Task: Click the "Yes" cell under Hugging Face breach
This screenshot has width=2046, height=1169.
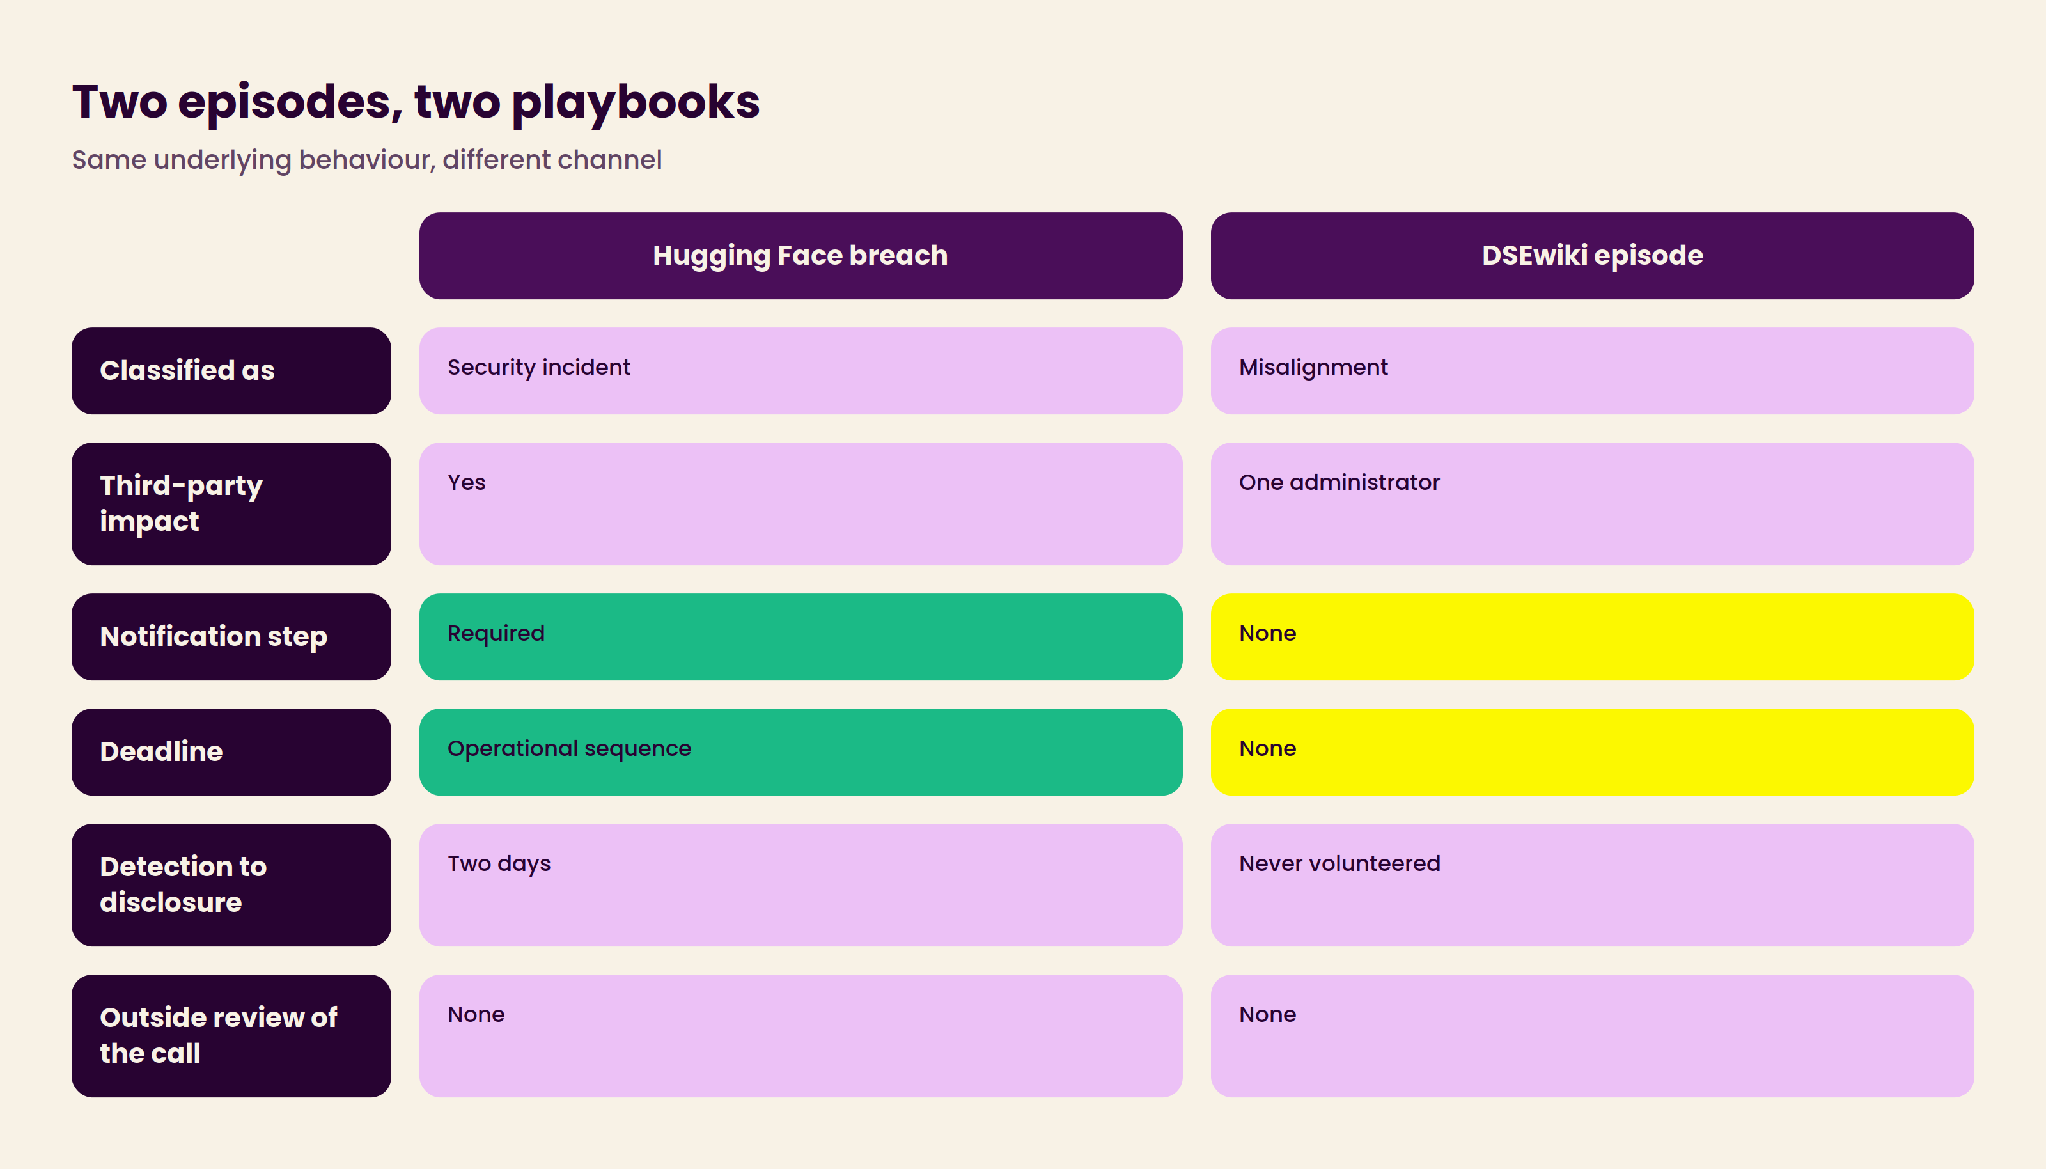Action: pos(800,504)
